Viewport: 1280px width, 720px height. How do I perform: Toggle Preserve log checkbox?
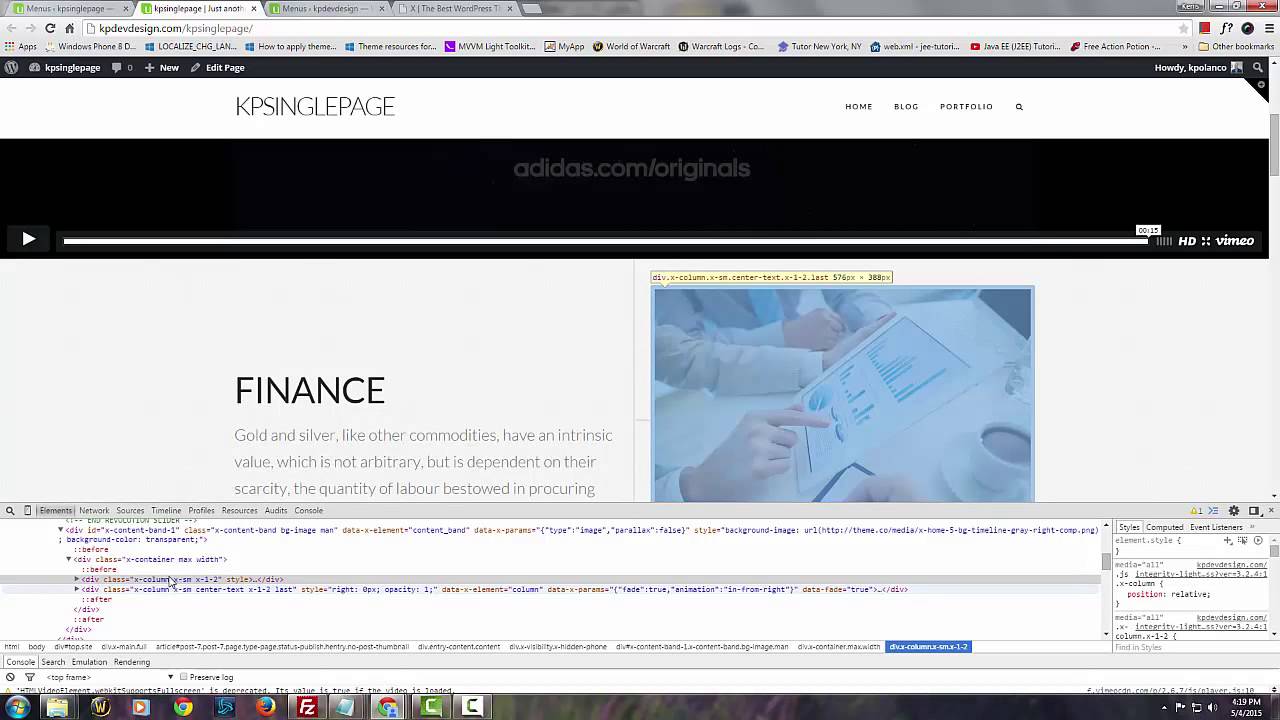[184, 677]
